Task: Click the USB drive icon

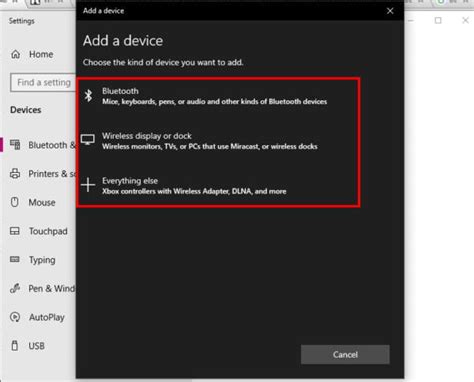Action: (x=15, y=345)
